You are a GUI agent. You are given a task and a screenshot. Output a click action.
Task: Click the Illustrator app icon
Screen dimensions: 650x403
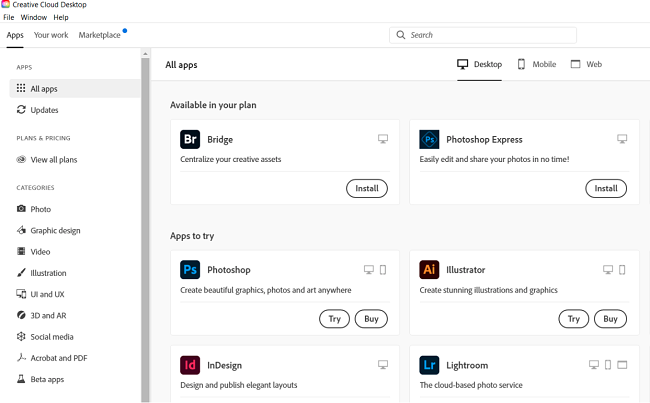[429, 269]
